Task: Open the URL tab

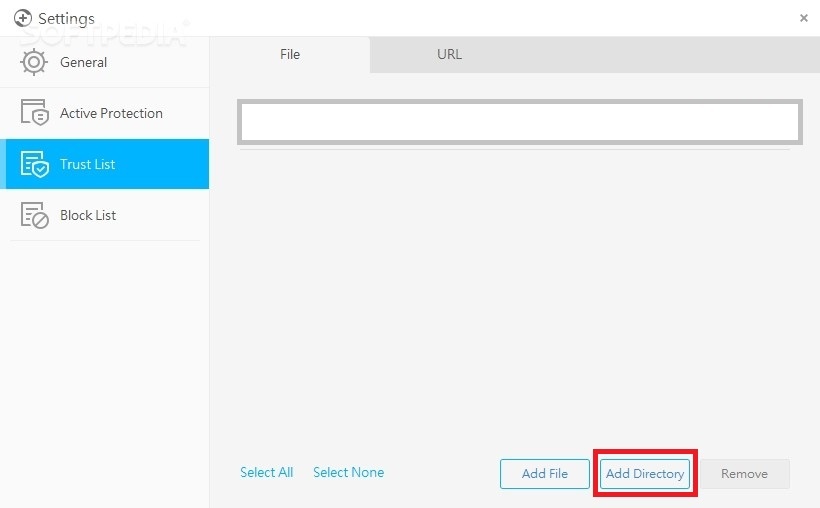Action: pos(449,55)
